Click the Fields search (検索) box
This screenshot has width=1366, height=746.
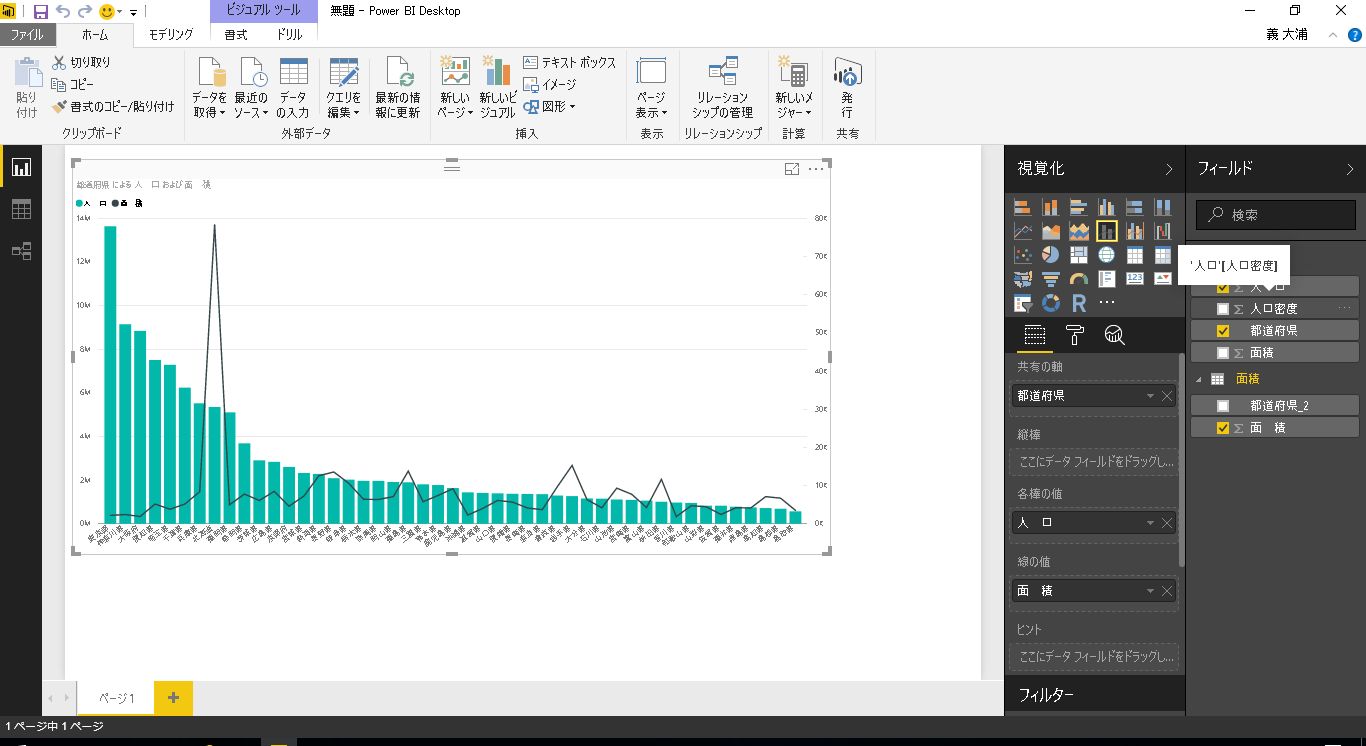click(1276, 215)
